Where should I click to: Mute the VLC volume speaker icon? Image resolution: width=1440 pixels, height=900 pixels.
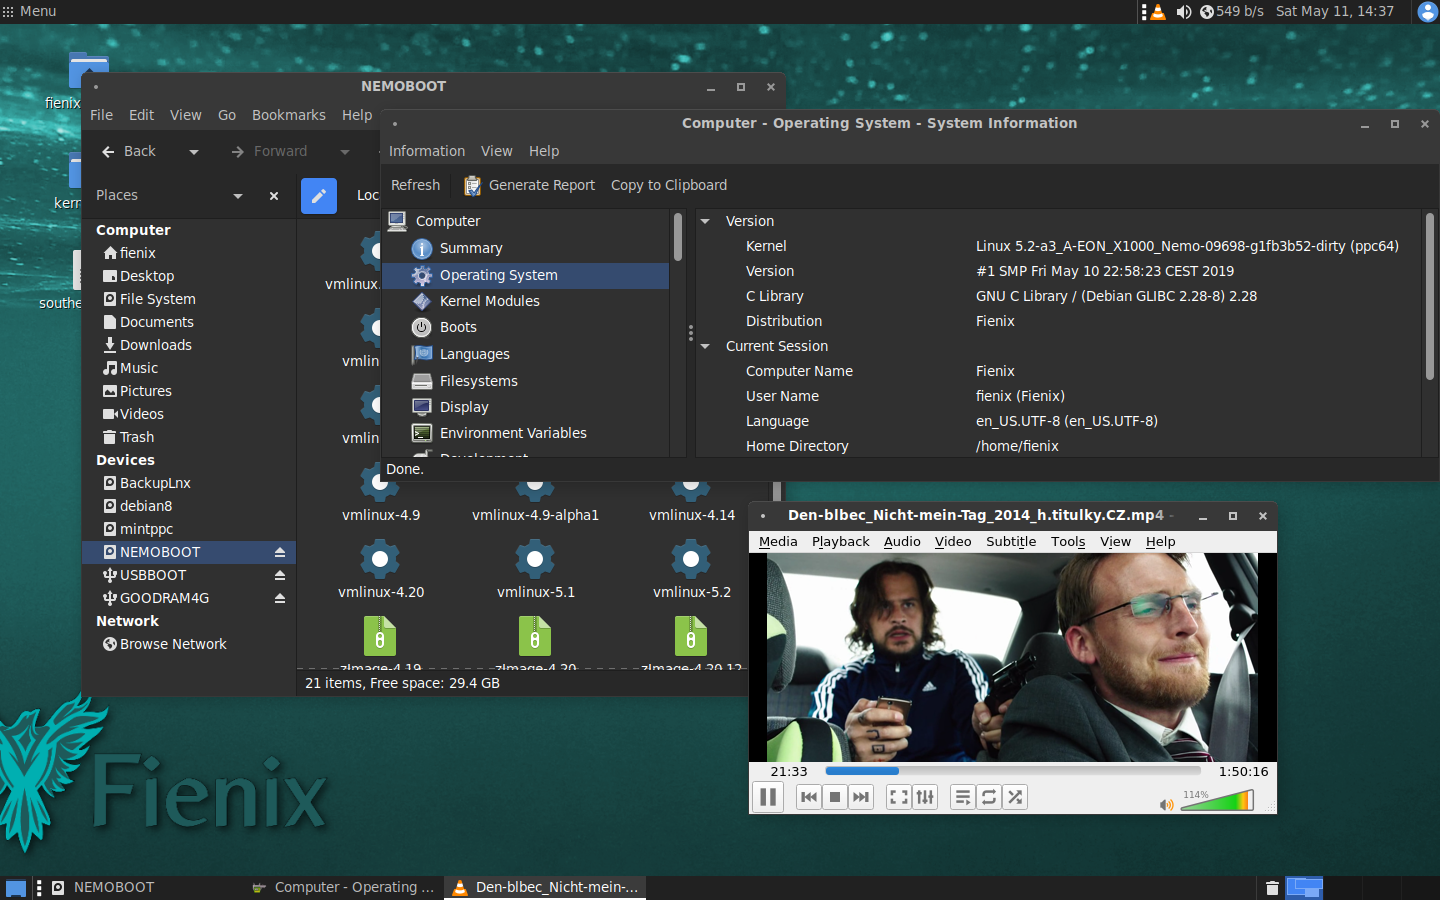click(x=1166, y=804)
